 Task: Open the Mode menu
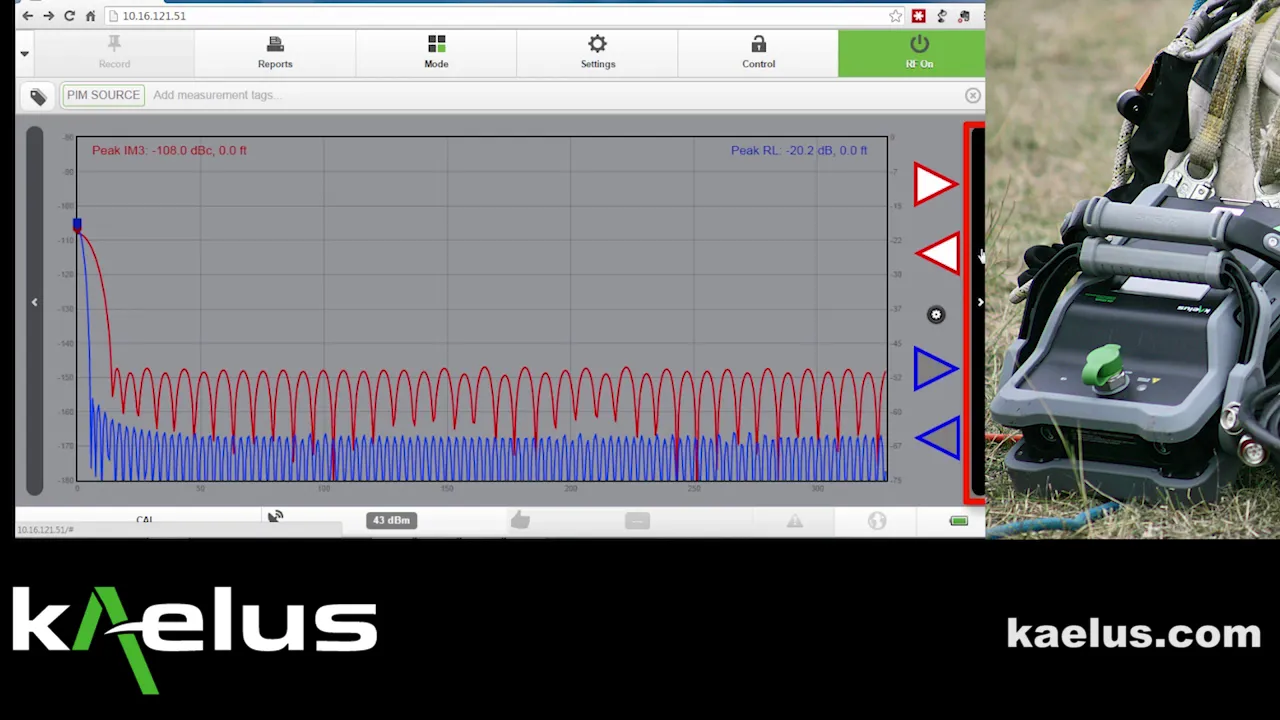436,53
